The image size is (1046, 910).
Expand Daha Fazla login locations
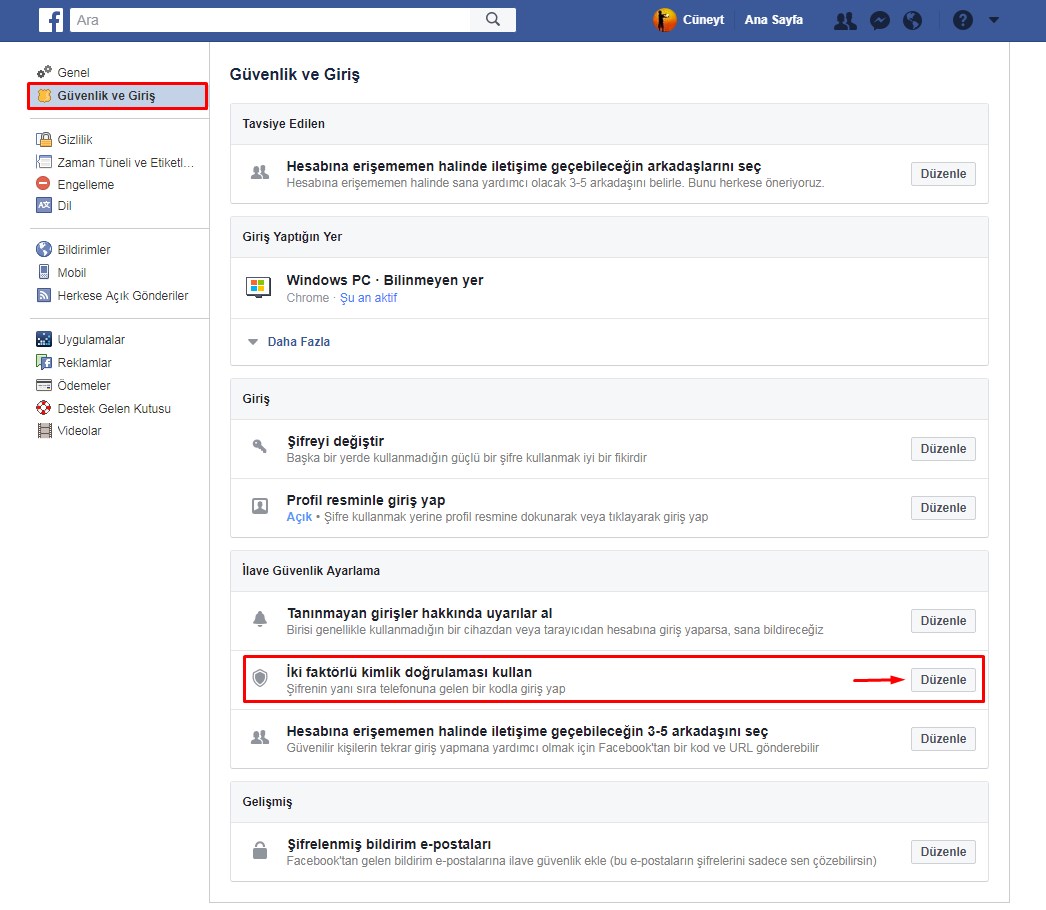pyautogui.click(x=298, y=342)
